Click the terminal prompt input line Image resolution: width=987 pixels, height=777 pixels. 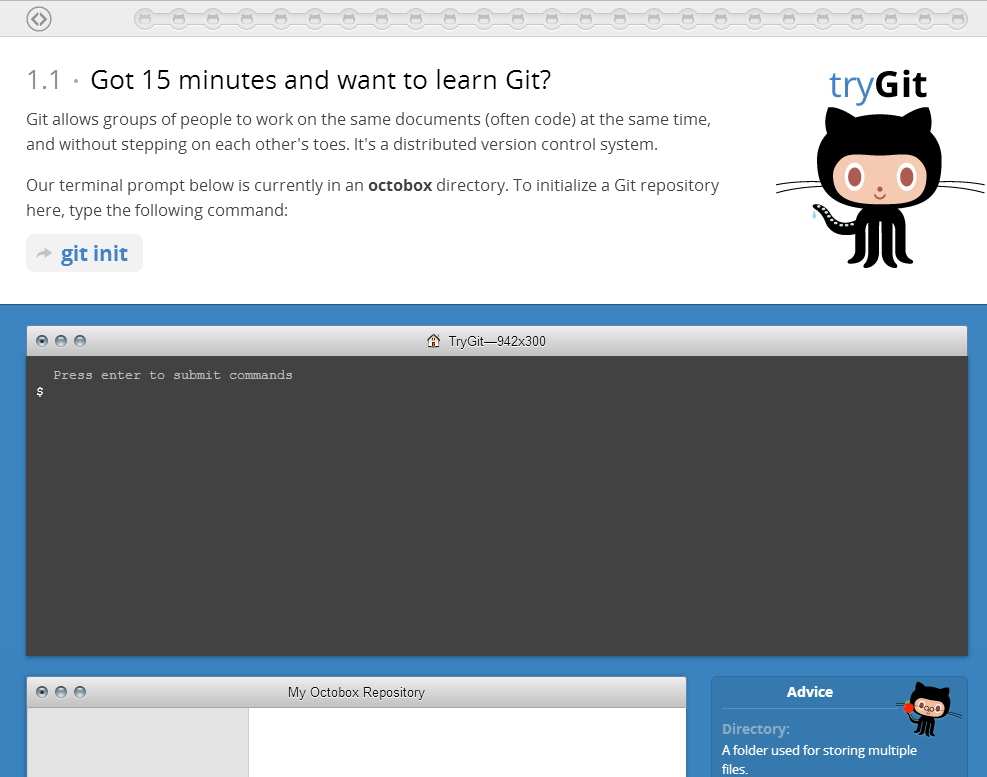(497, 392)
